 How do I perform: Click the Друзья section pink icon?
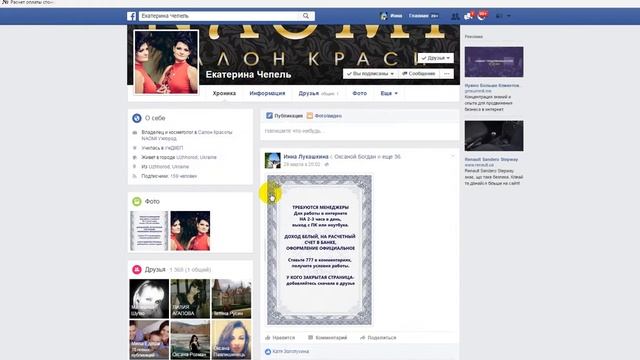pos(137,269)
